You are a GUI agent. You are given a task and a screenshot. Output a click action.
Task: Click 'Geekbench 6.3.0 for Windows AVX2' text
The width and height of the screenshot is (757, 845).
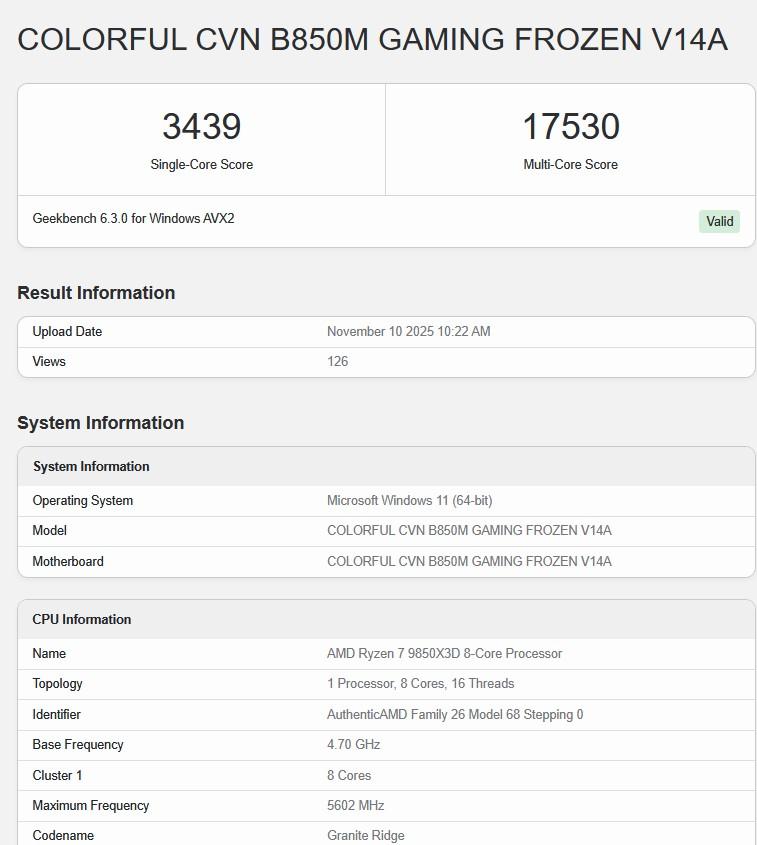(x=133, y=218)
